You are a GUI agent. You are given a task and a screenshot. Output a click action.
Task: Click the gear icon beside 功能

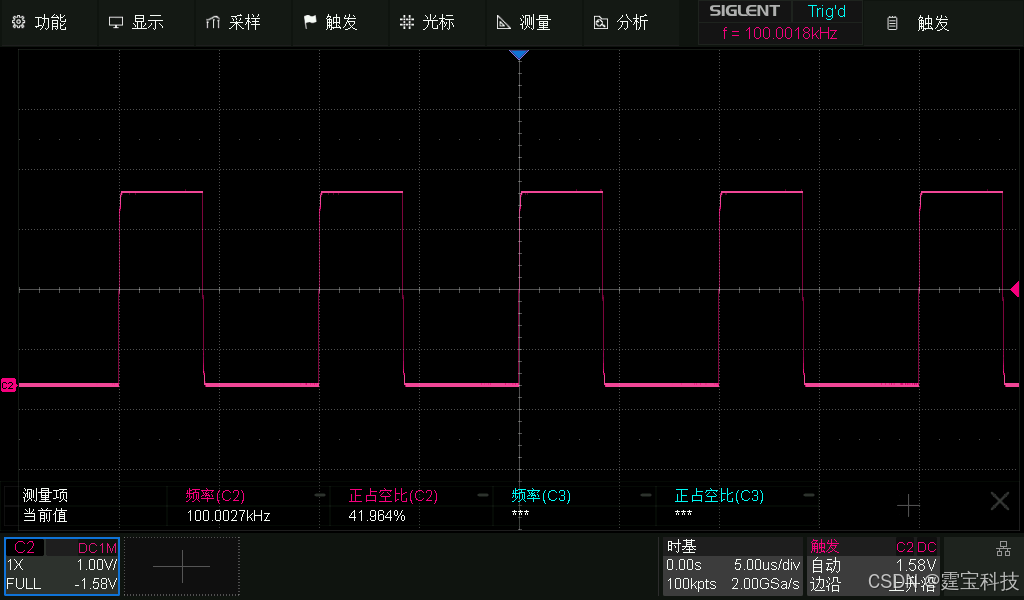[x=18, y=22]
